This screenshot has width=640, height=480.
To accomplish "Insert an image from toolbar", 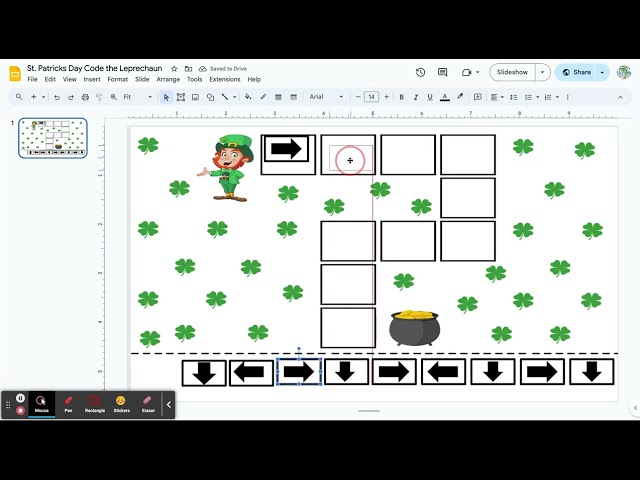I will click(195, 97).
